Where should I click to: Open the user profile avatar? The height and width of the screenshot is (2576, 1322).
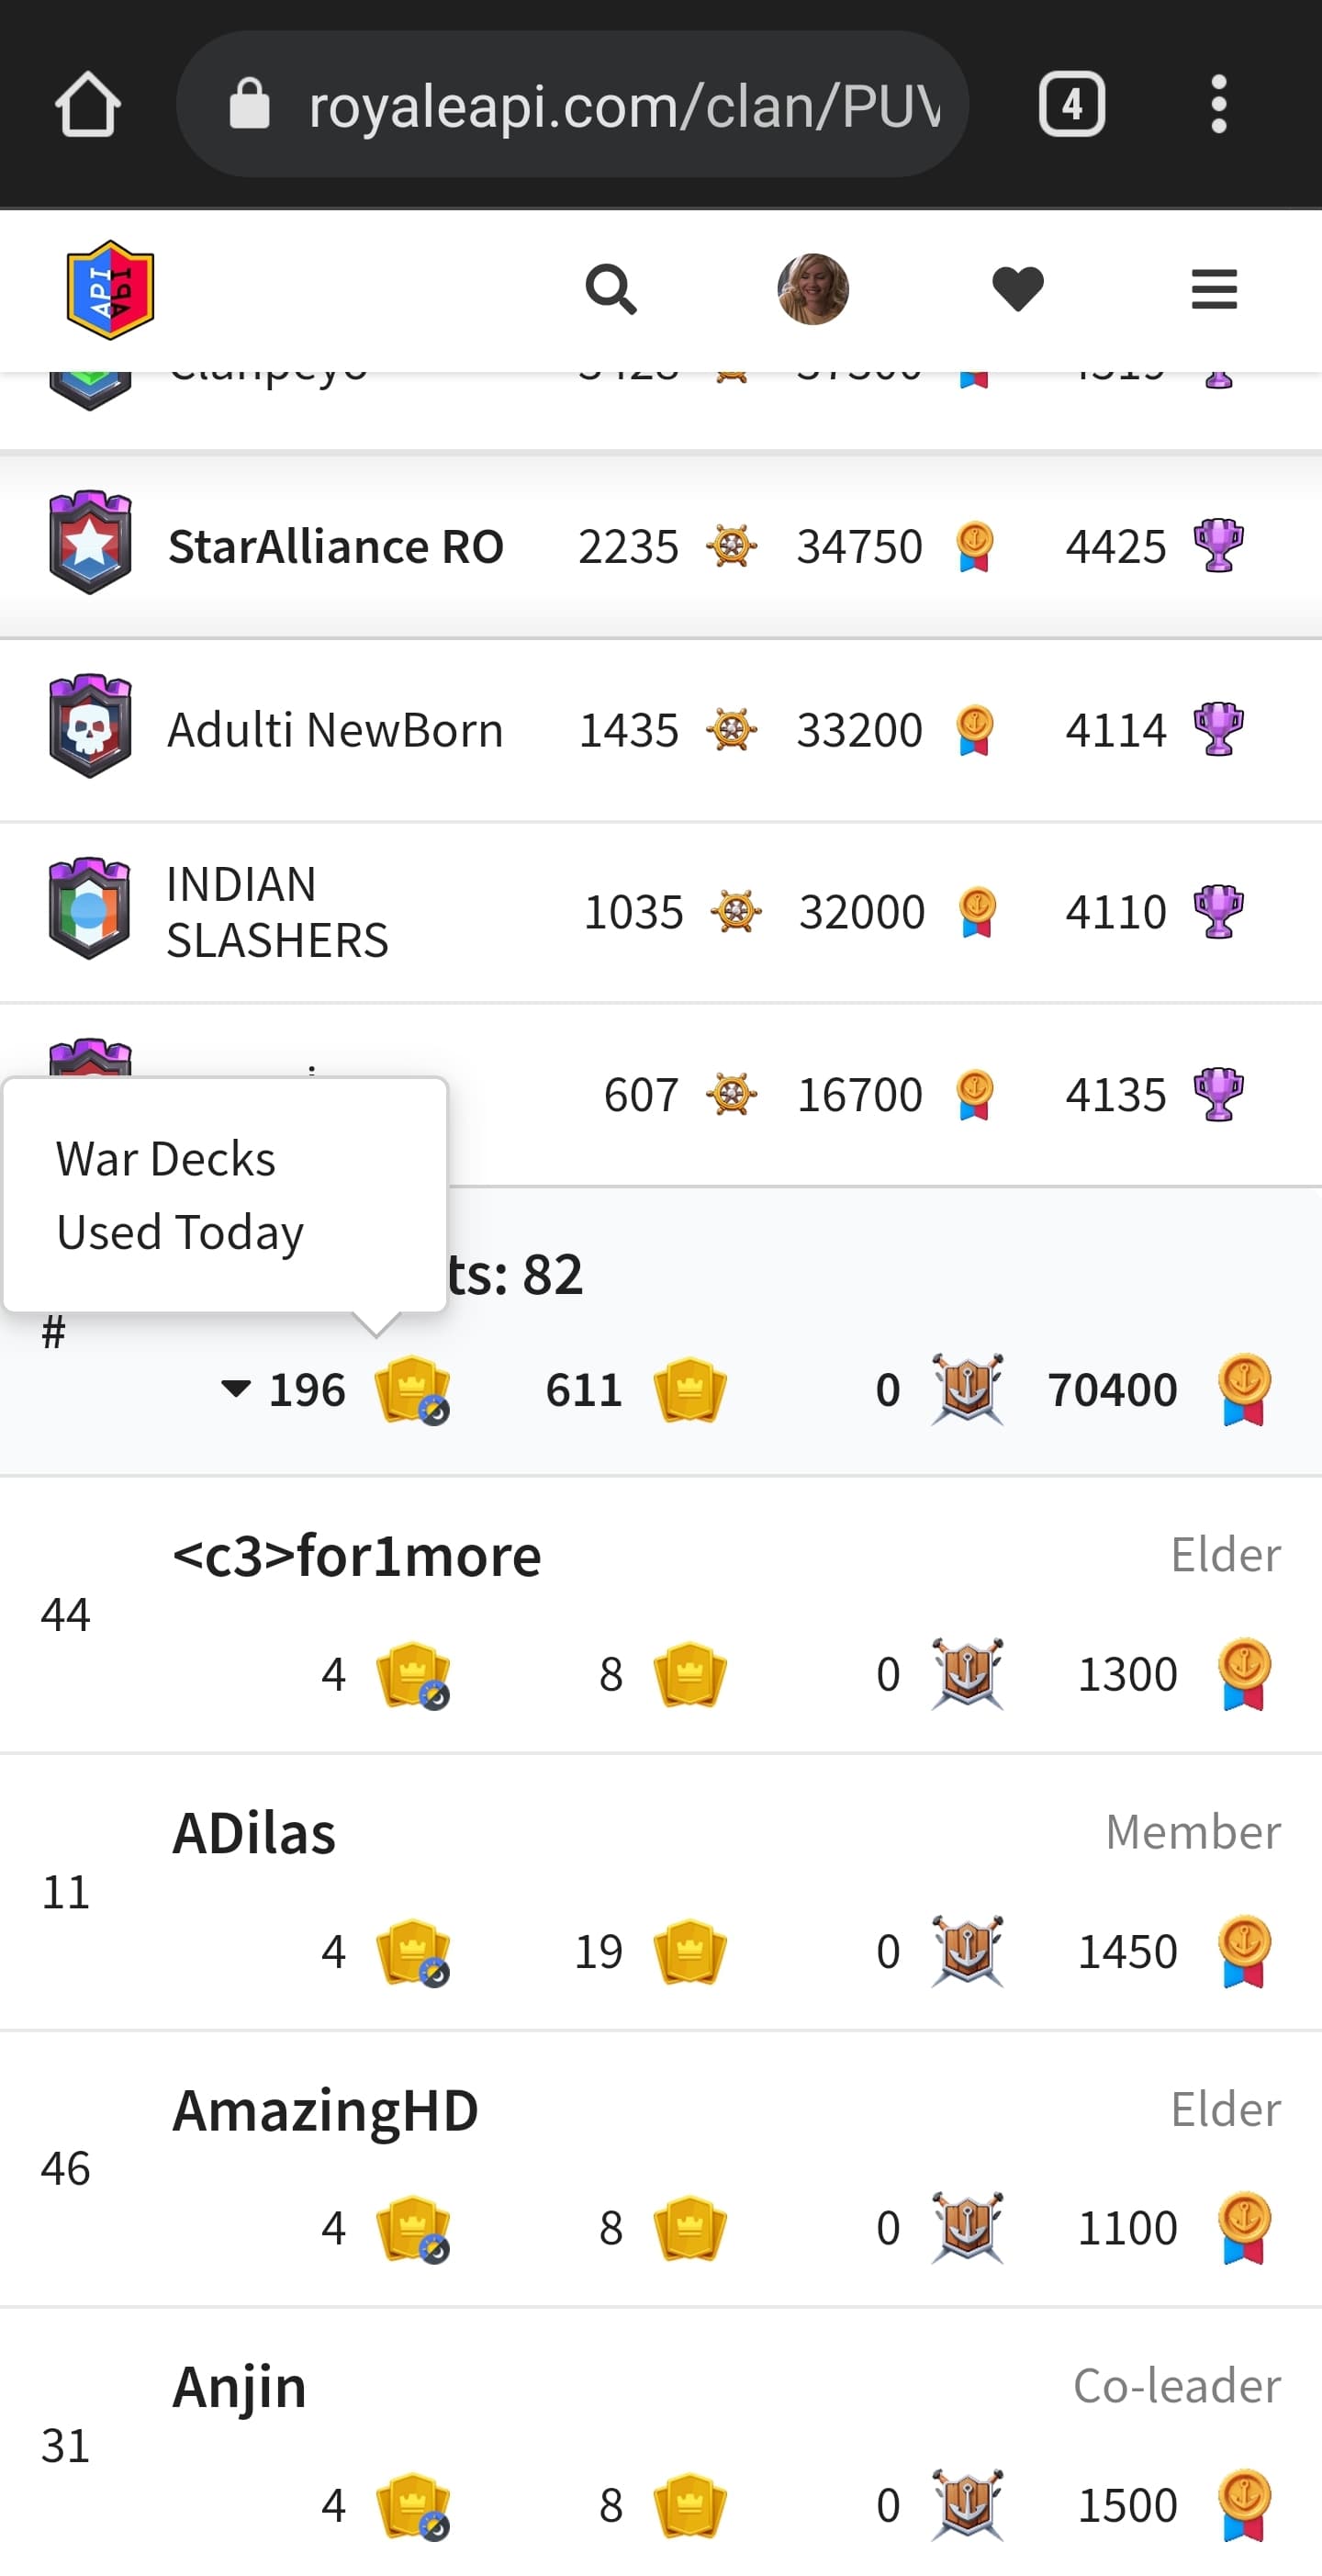813,290
